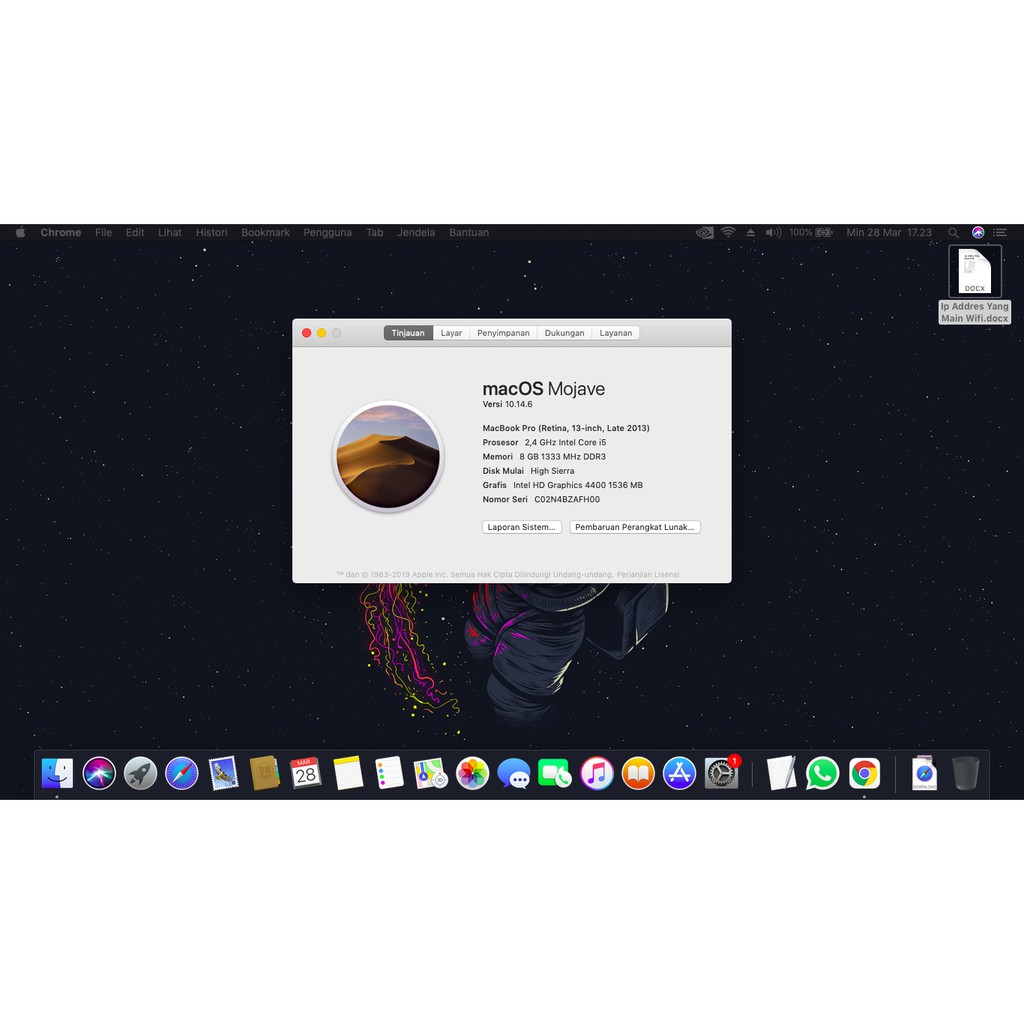Open Calendar showing March 28
The height and width of the screenshot is (1024, 1024).
[306, 773]
